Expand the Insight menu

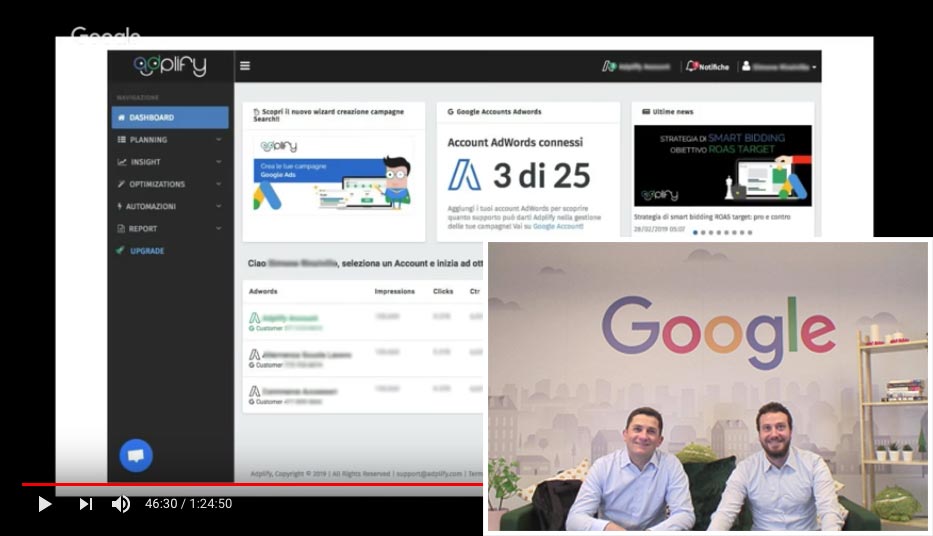[x=170, y=162]
